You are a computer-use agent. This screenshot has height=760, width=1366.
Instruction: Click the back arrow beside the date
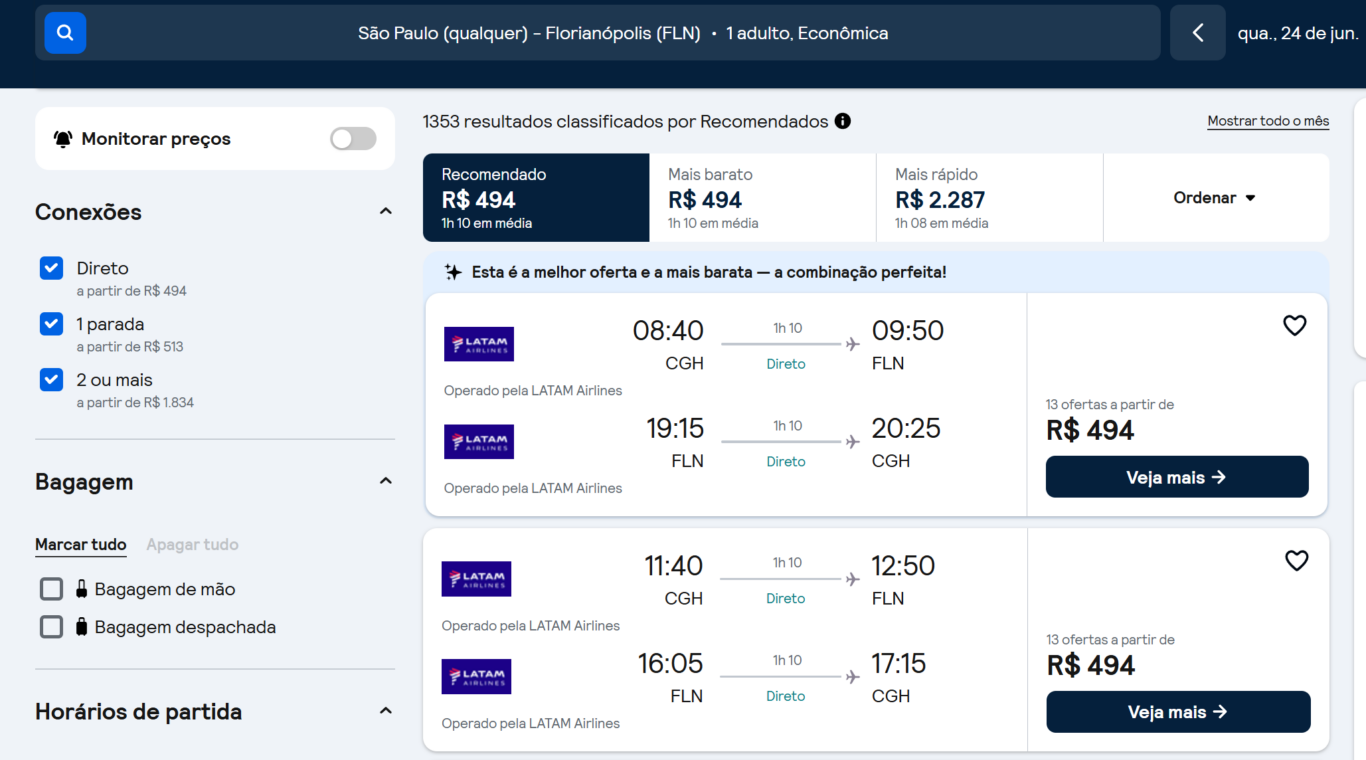coord(1197,32)
